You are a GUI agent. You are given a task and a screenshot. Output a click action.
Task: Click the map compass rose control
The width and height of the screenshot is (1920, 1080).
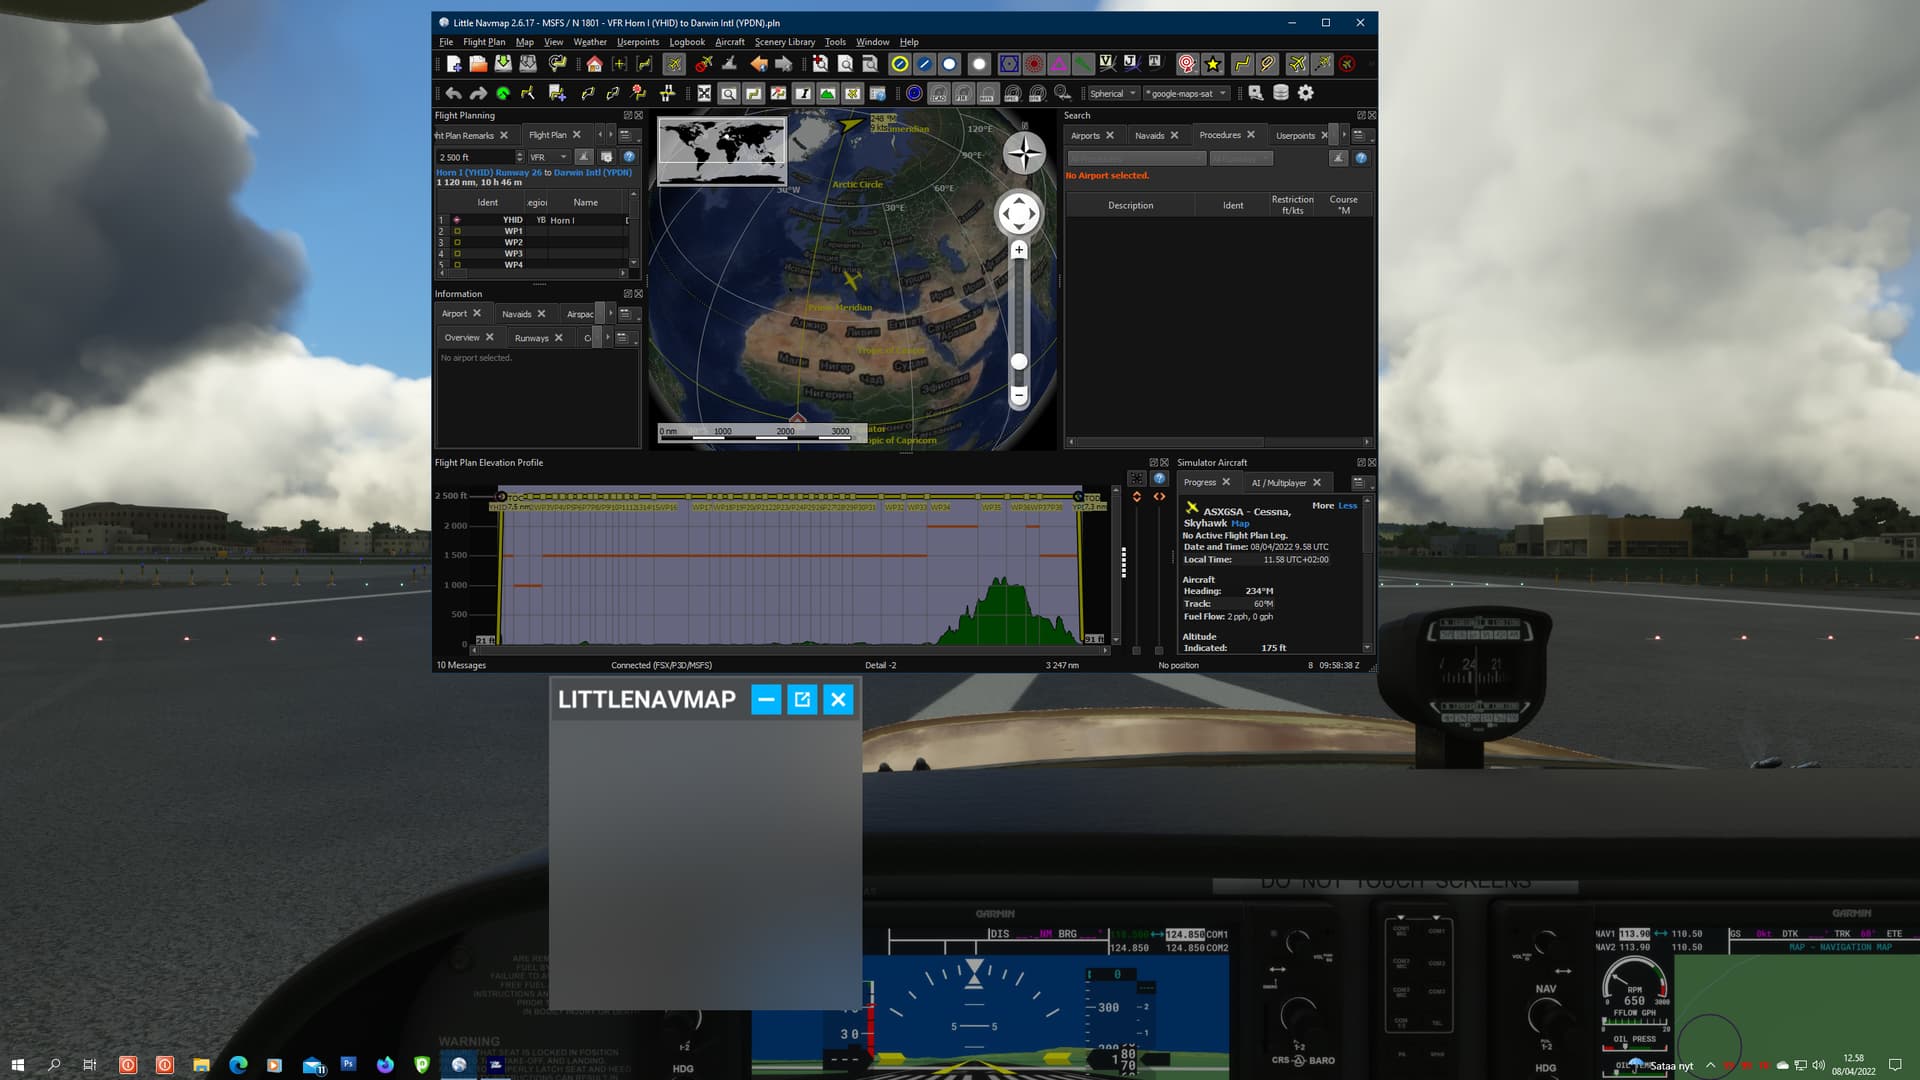point(1024,153)
